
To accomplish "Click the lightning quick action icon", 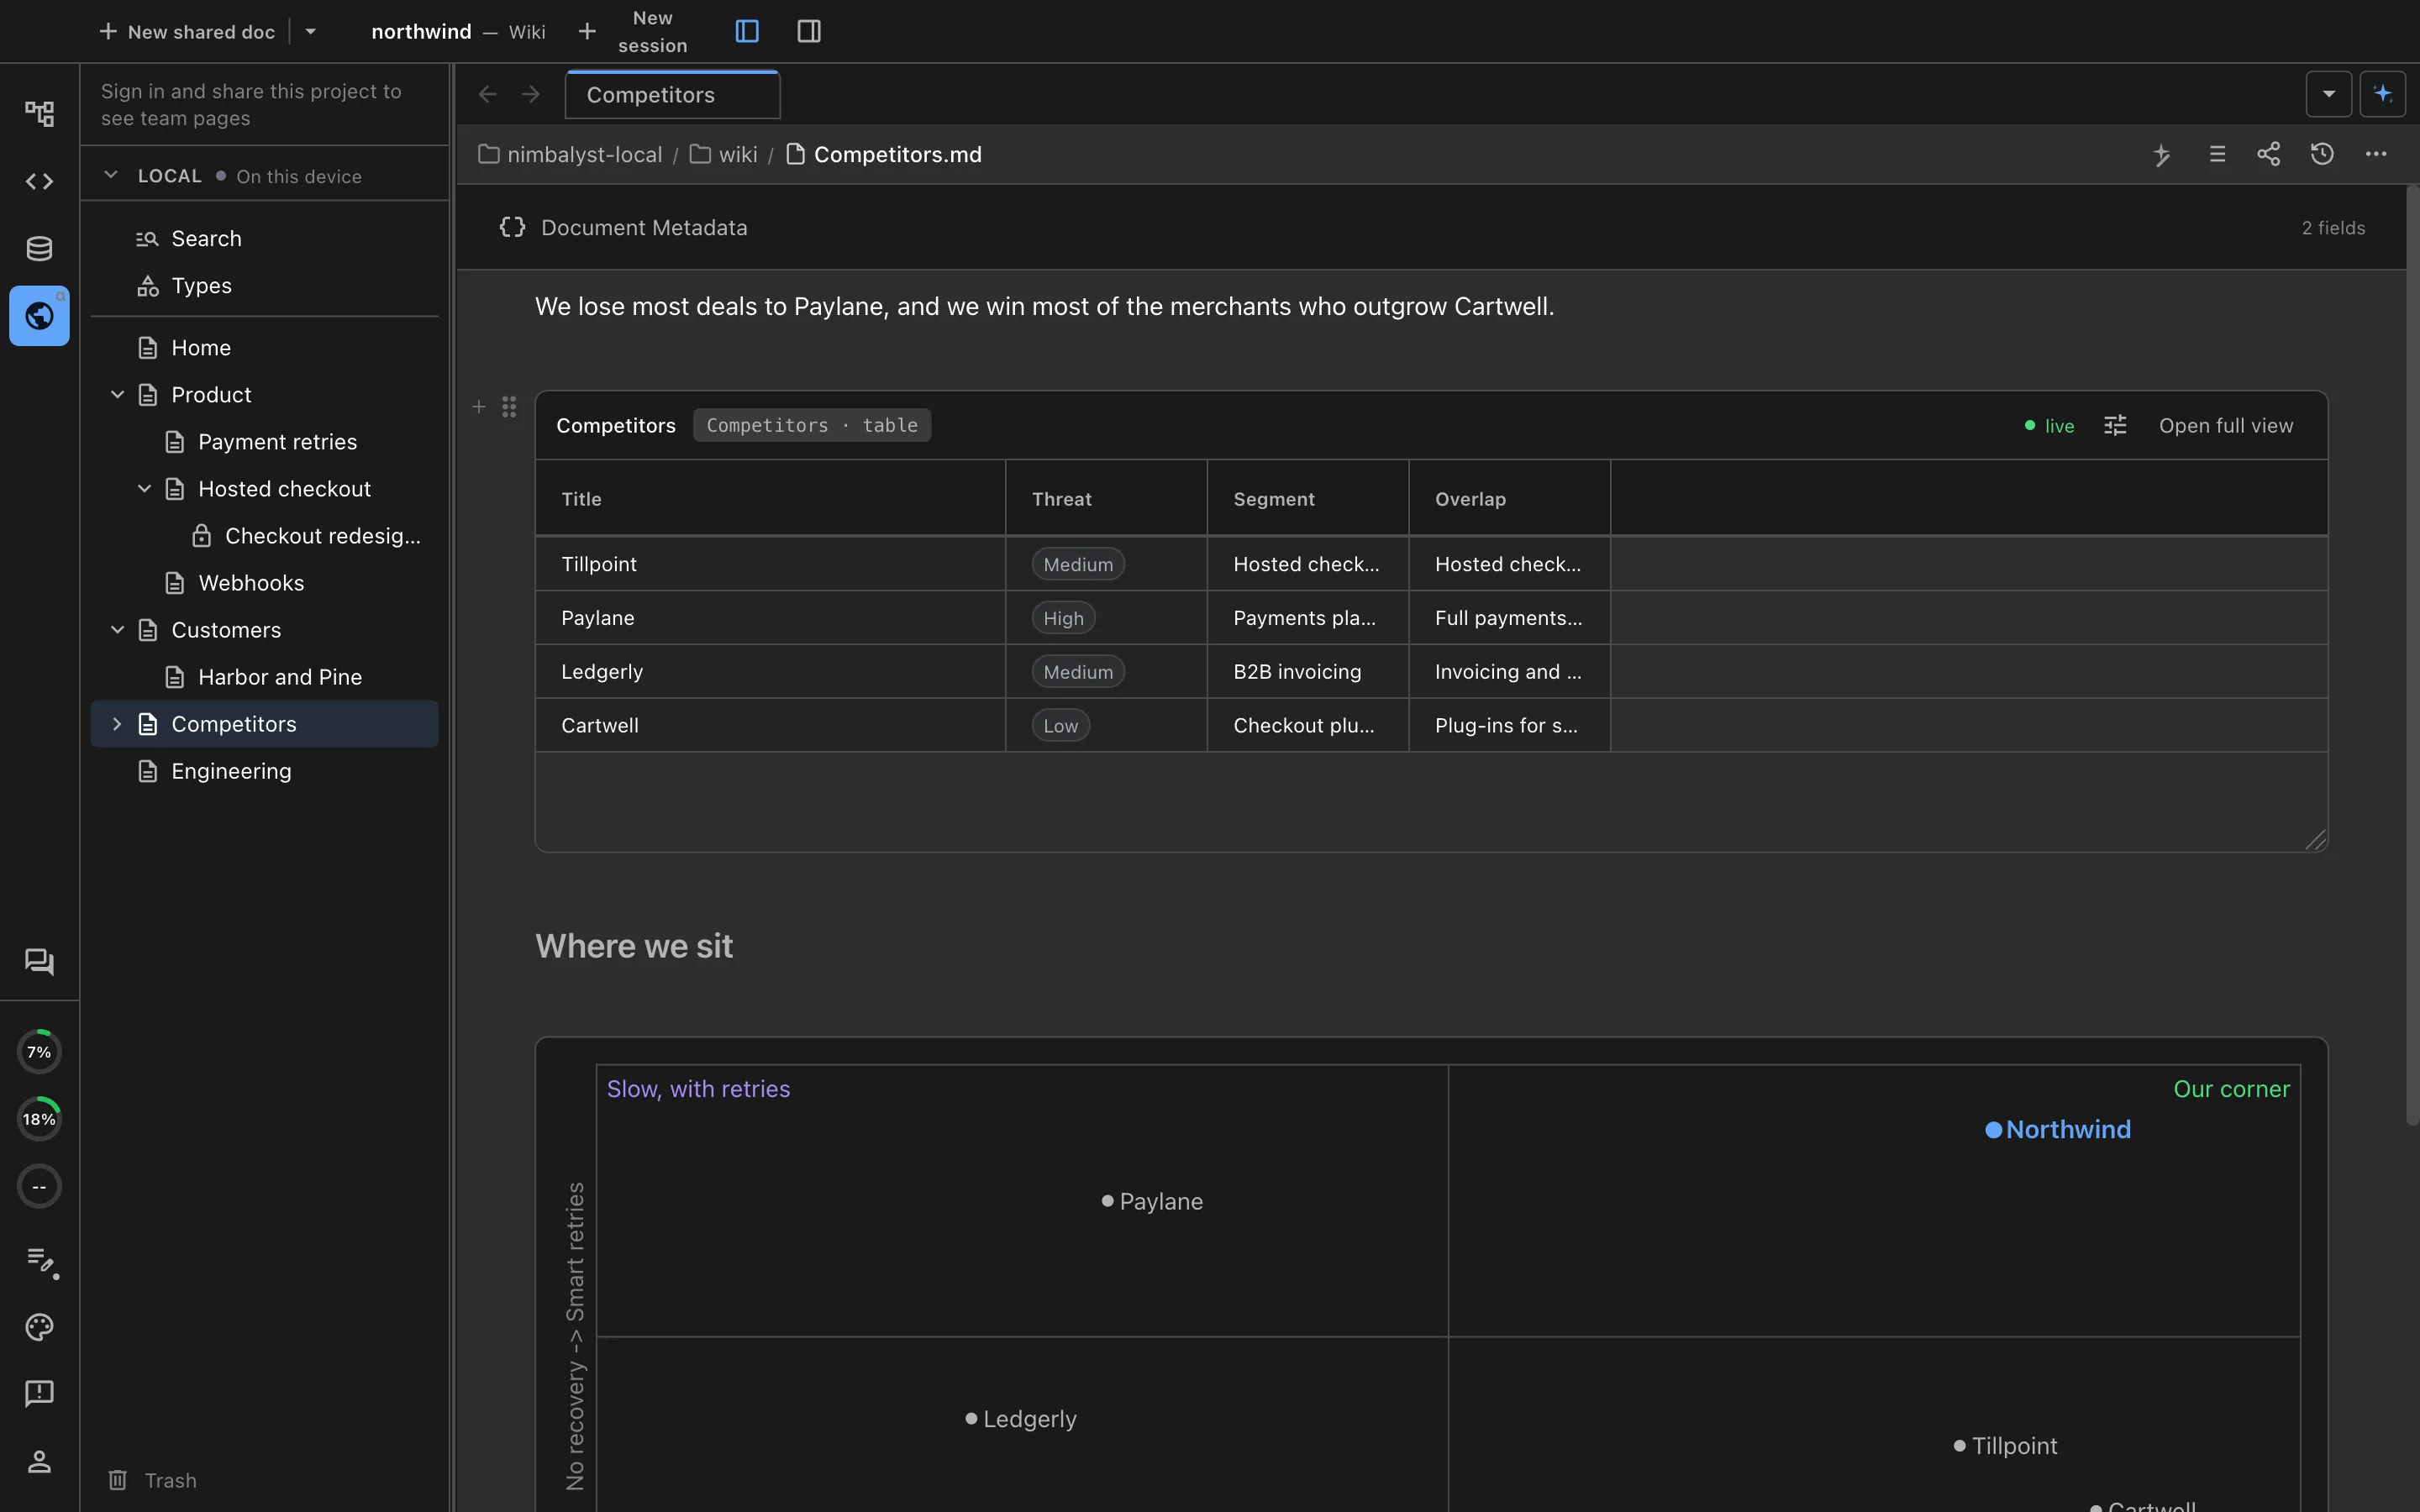I will pyautogui.click(x=2162, y=154).
